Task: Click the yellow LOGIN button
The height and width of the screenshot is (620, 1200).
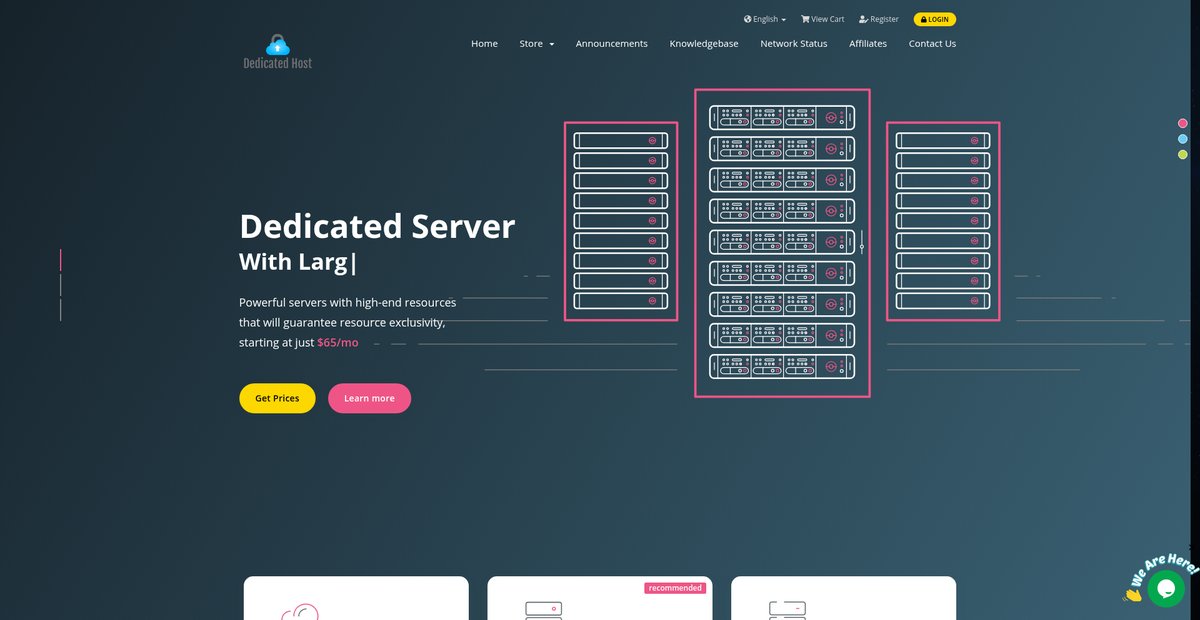Action: pyautogui.click(x=935, y=19)
